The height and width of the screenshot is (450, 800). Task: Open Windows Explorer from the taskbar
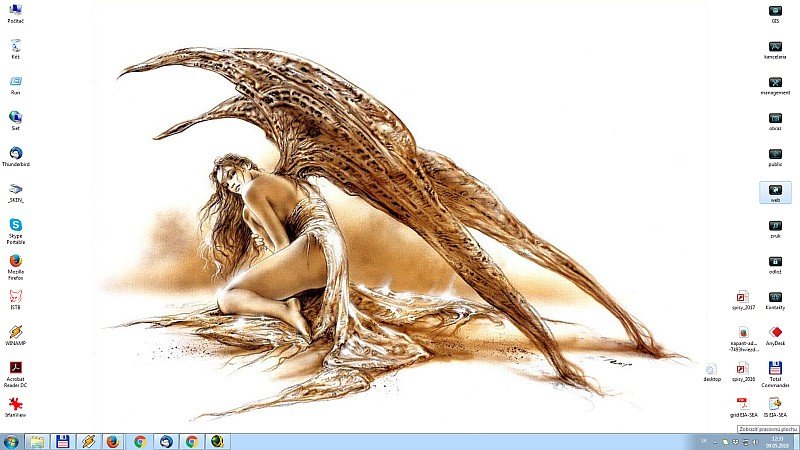pos(37,441)
